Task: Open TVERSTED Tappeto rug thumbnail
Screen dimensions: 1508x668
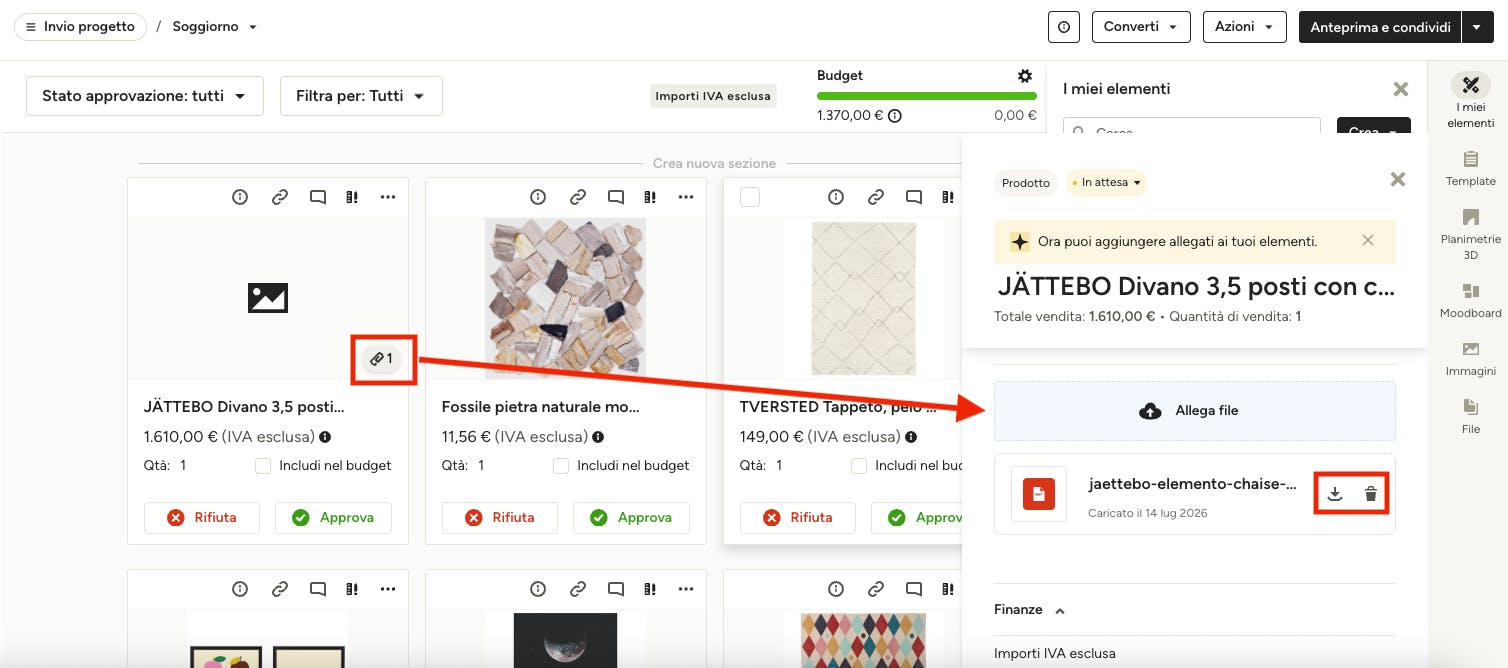Action: pos(863,298)
